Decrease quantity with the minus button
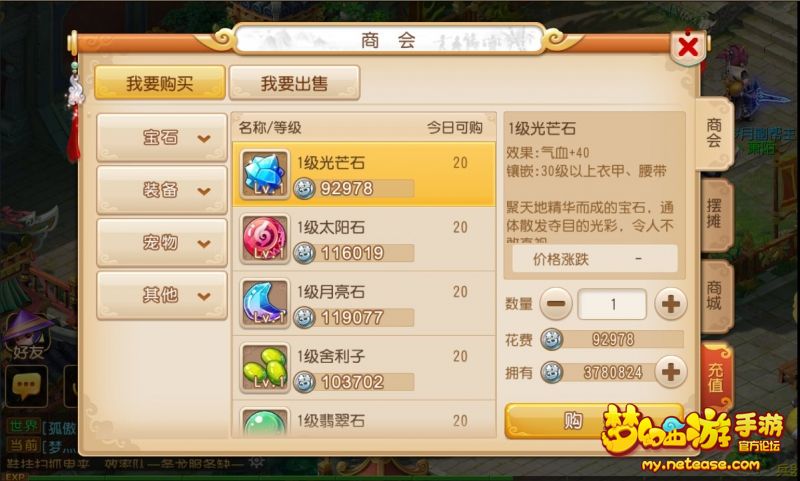Viewport: 800px width, 481px height. tap(556, 304)
